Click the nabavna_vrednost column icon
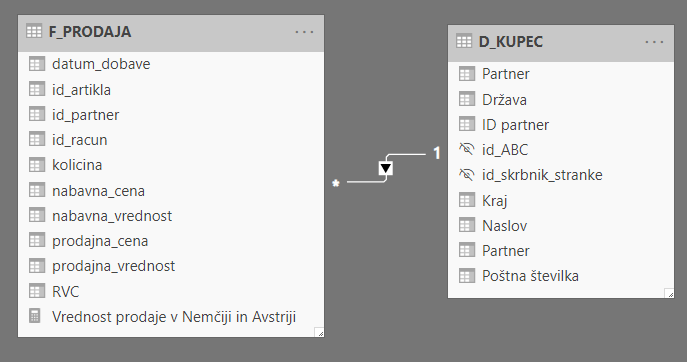Image resolution: width=687 pixels, height=362 pixels. point(37,215)
